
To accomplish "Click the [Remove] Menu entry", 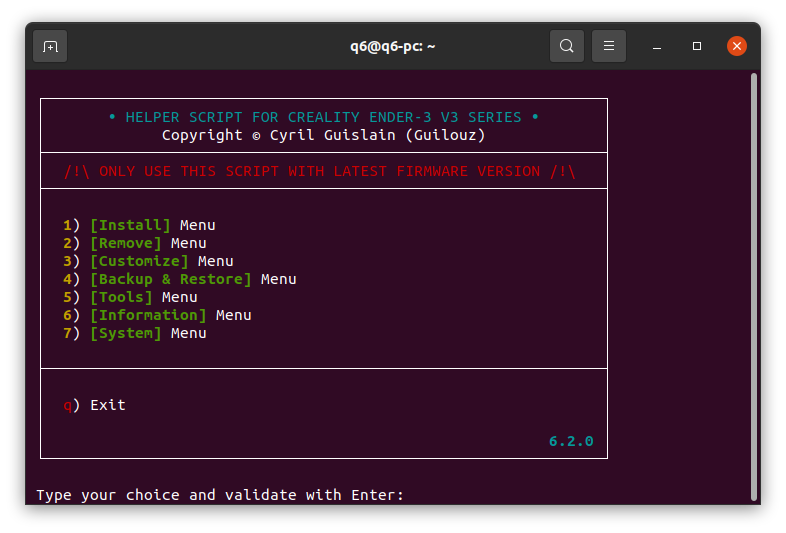I will point(147,243).
